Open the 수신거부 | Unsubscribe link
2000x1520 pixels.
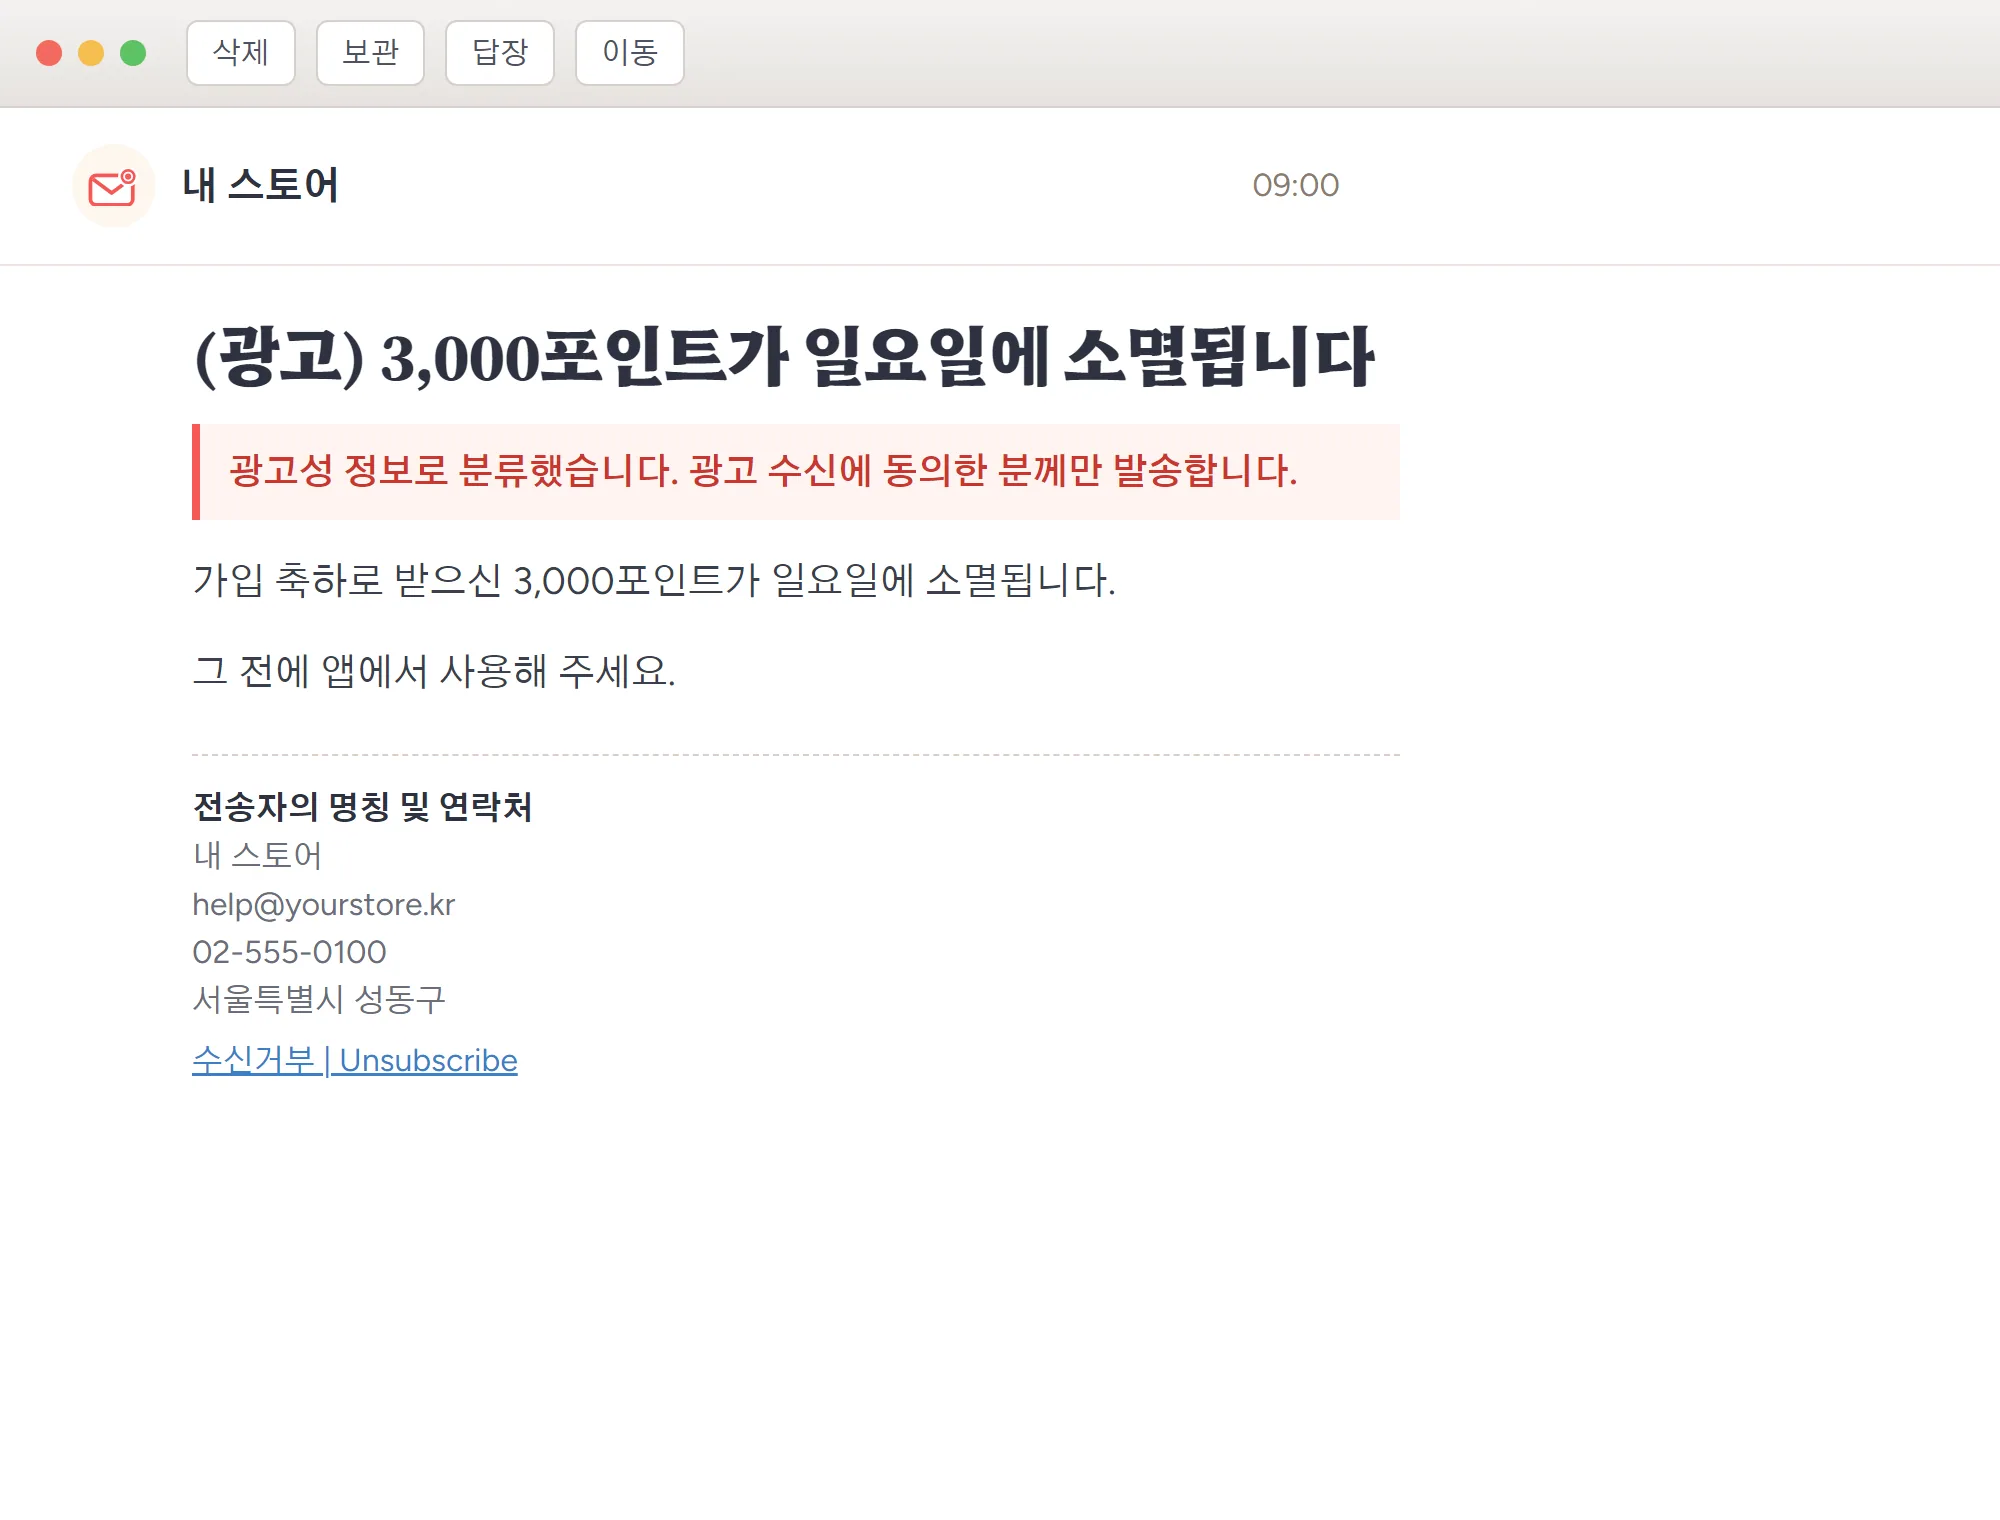tap(355, 1060)
